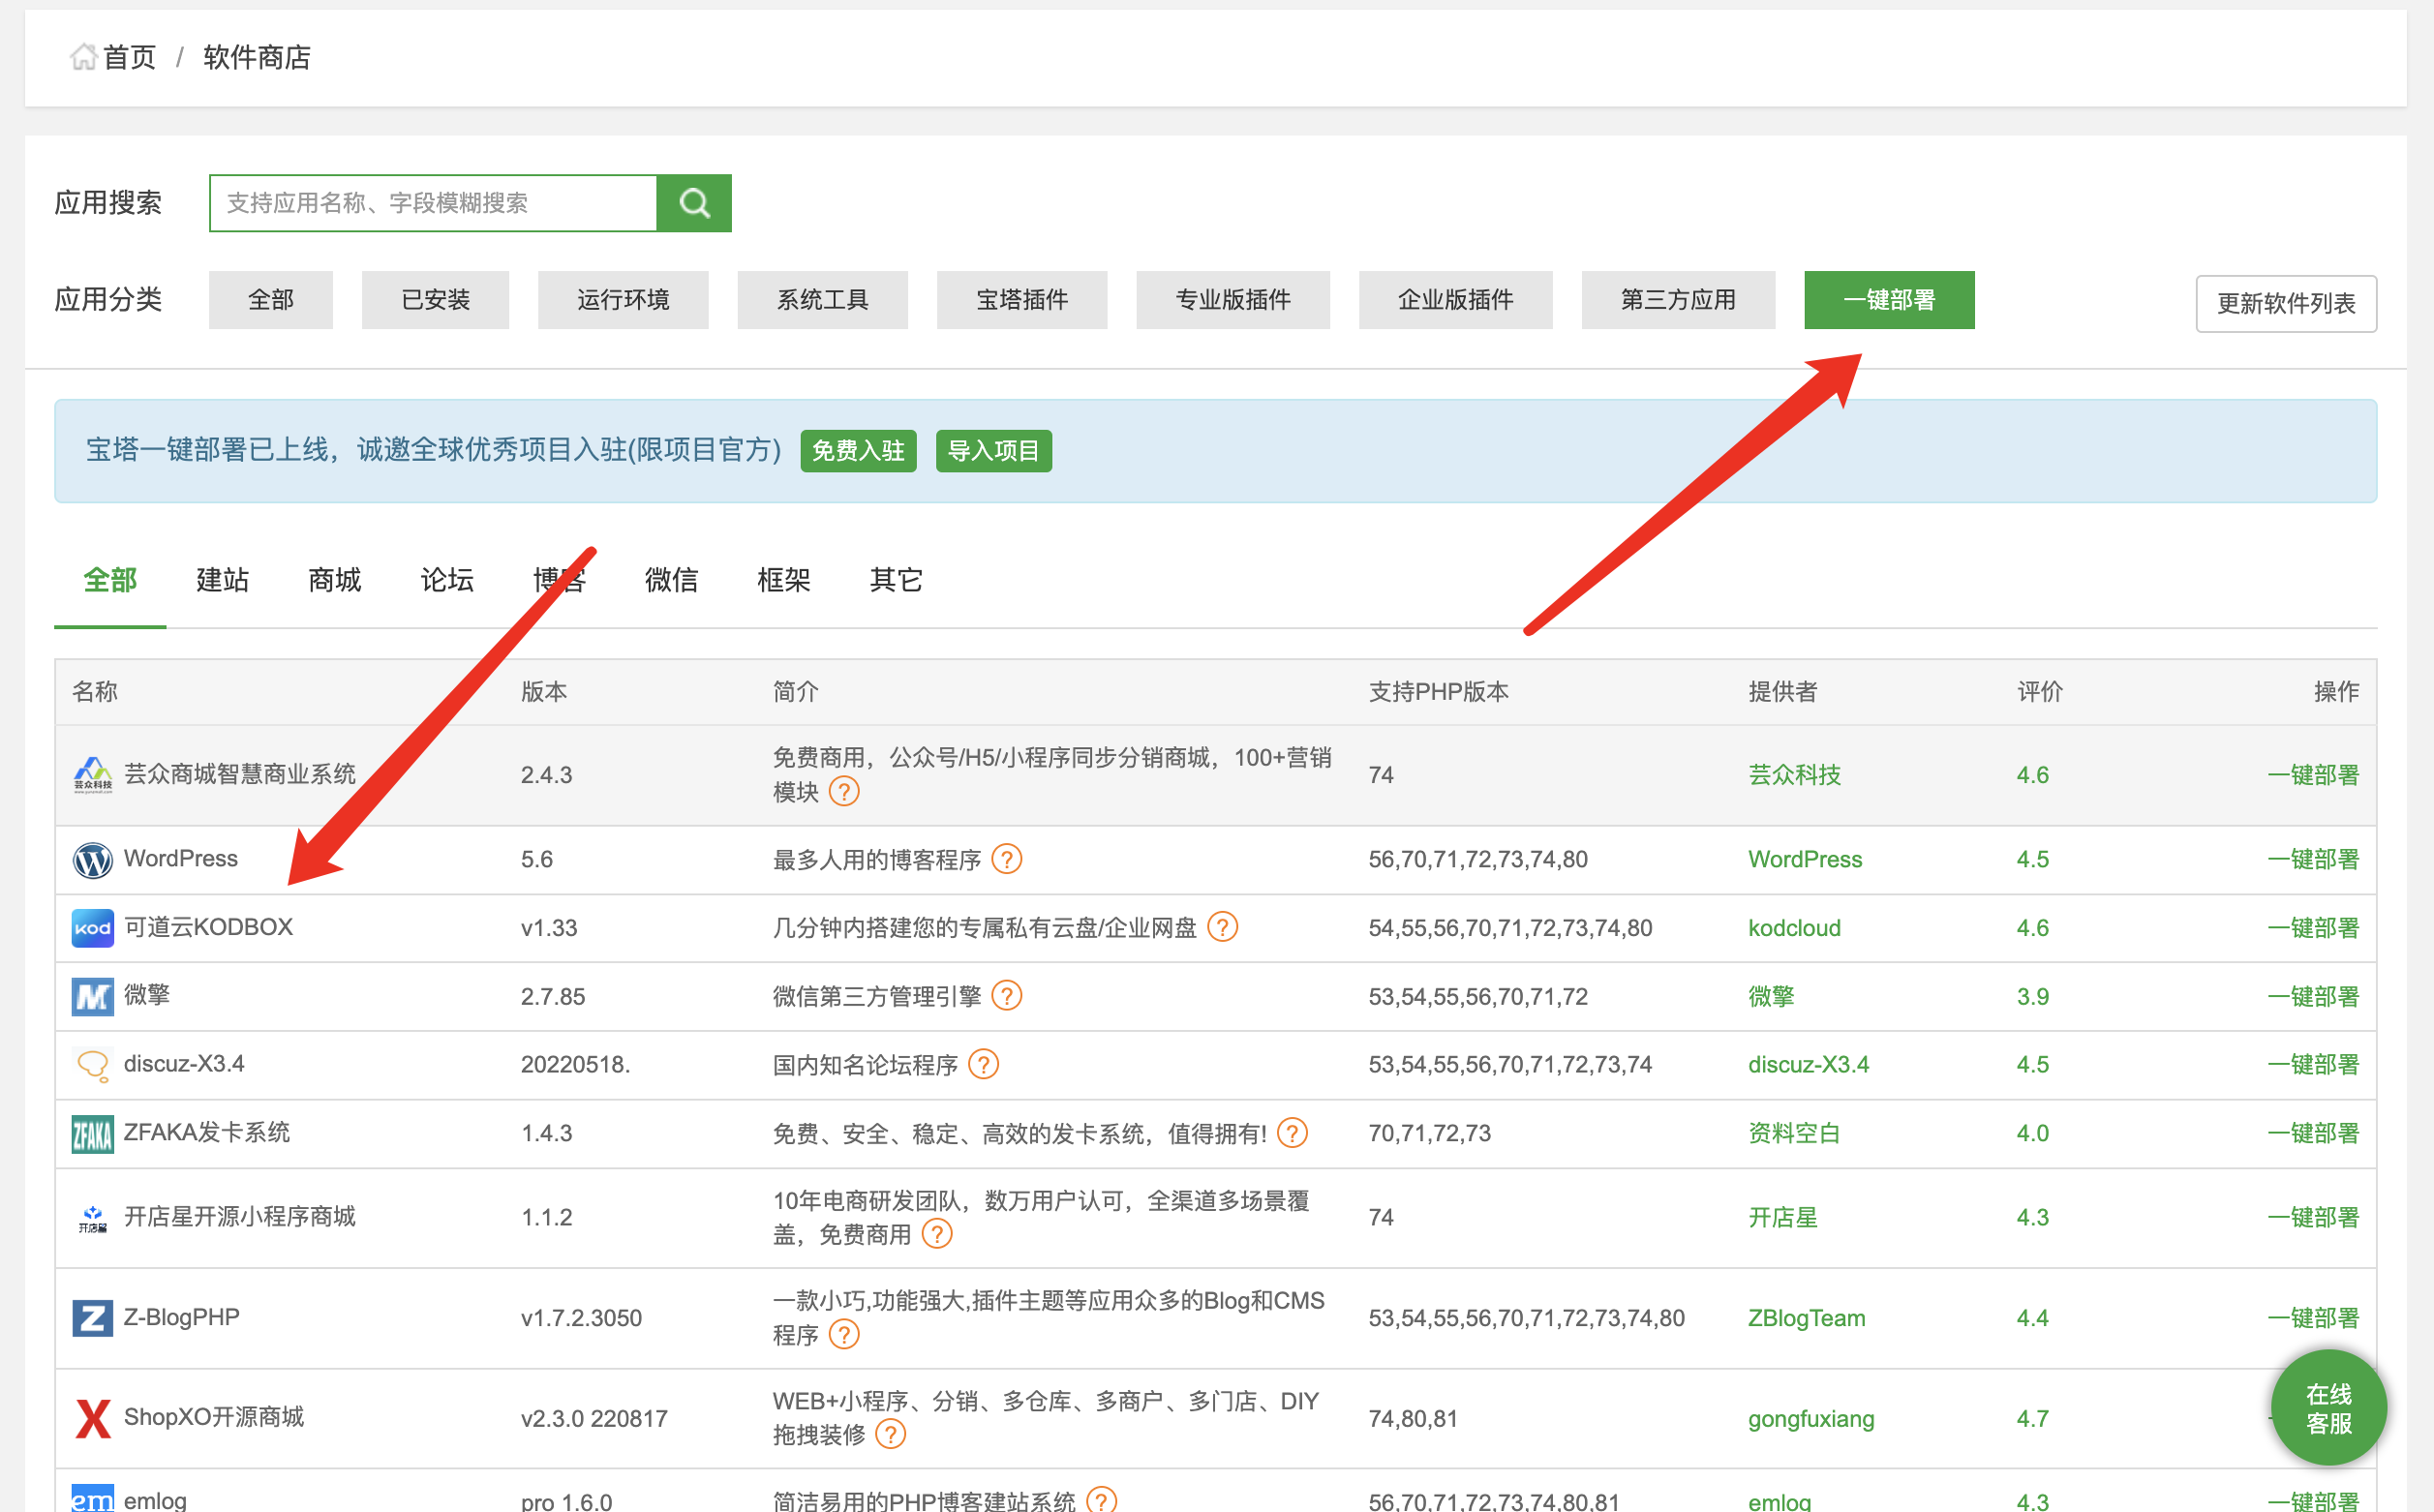This screenshot has height=1512, width=2434.
Task: Click the help icon beside WordPress description
Action: coord(1007,859)
